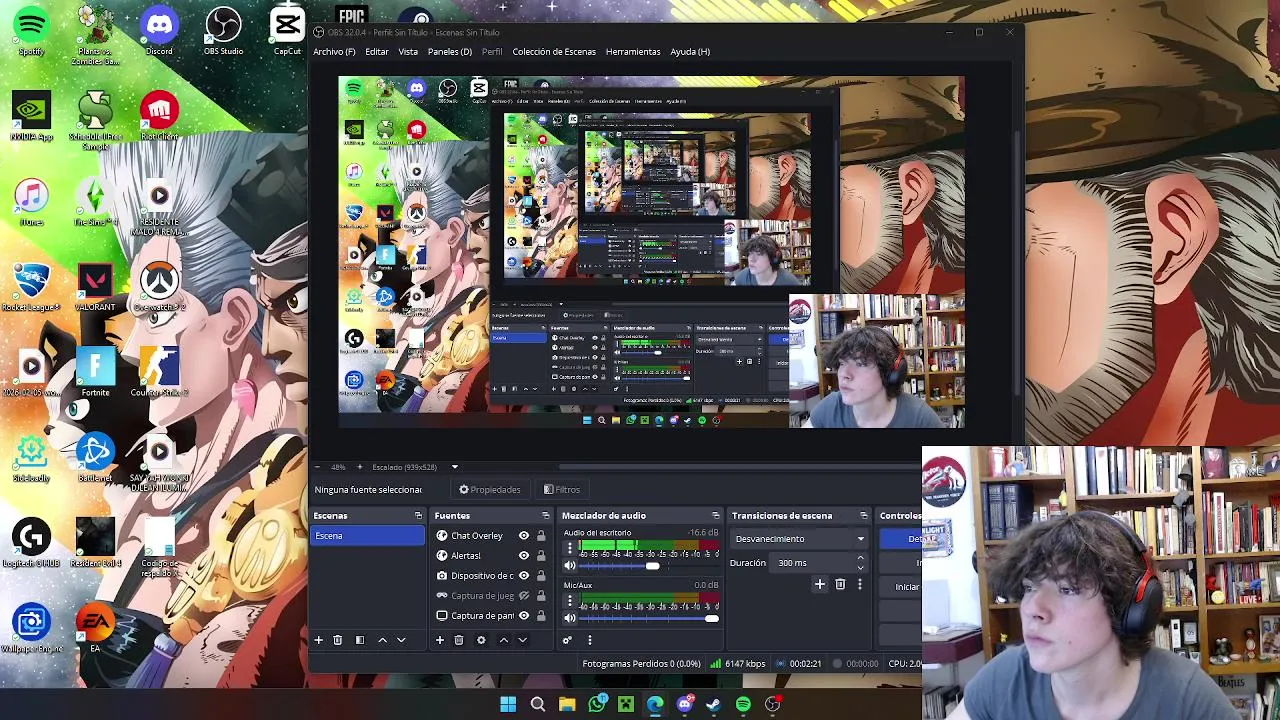Remove scene transition trash icon
The image size is (1280, 720).
[x=840, y=584]
